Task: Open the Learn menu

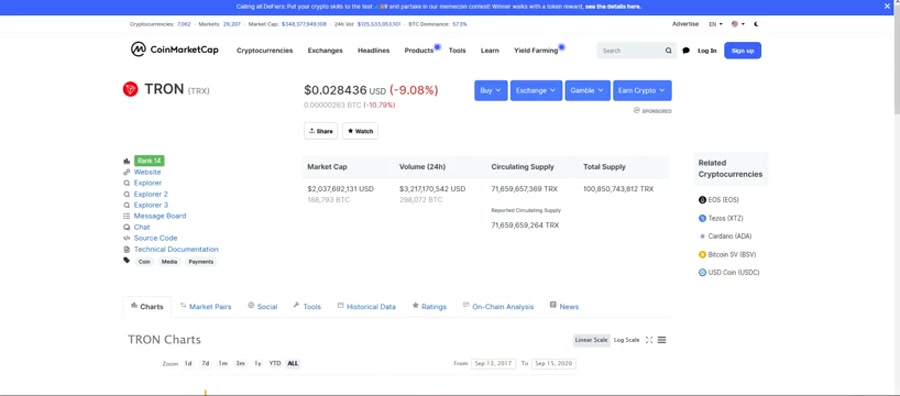Action: (490, 51)
